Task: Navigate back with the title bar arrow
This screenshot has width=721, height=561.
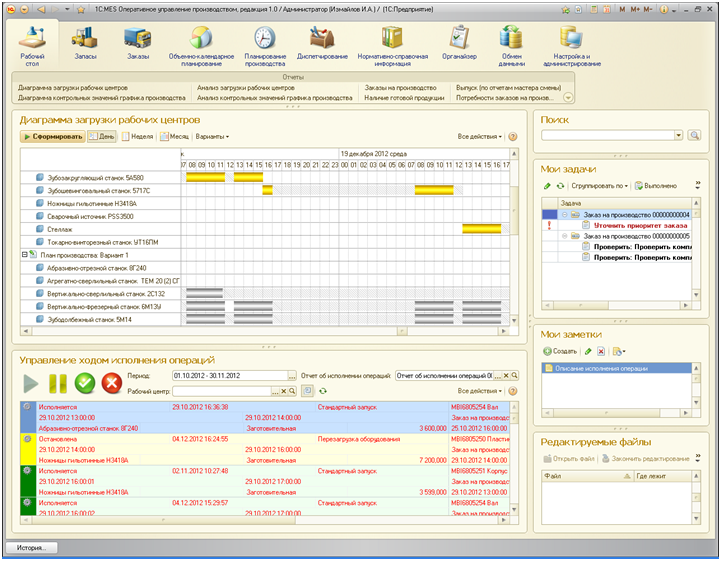Action: tap(41, 9)
